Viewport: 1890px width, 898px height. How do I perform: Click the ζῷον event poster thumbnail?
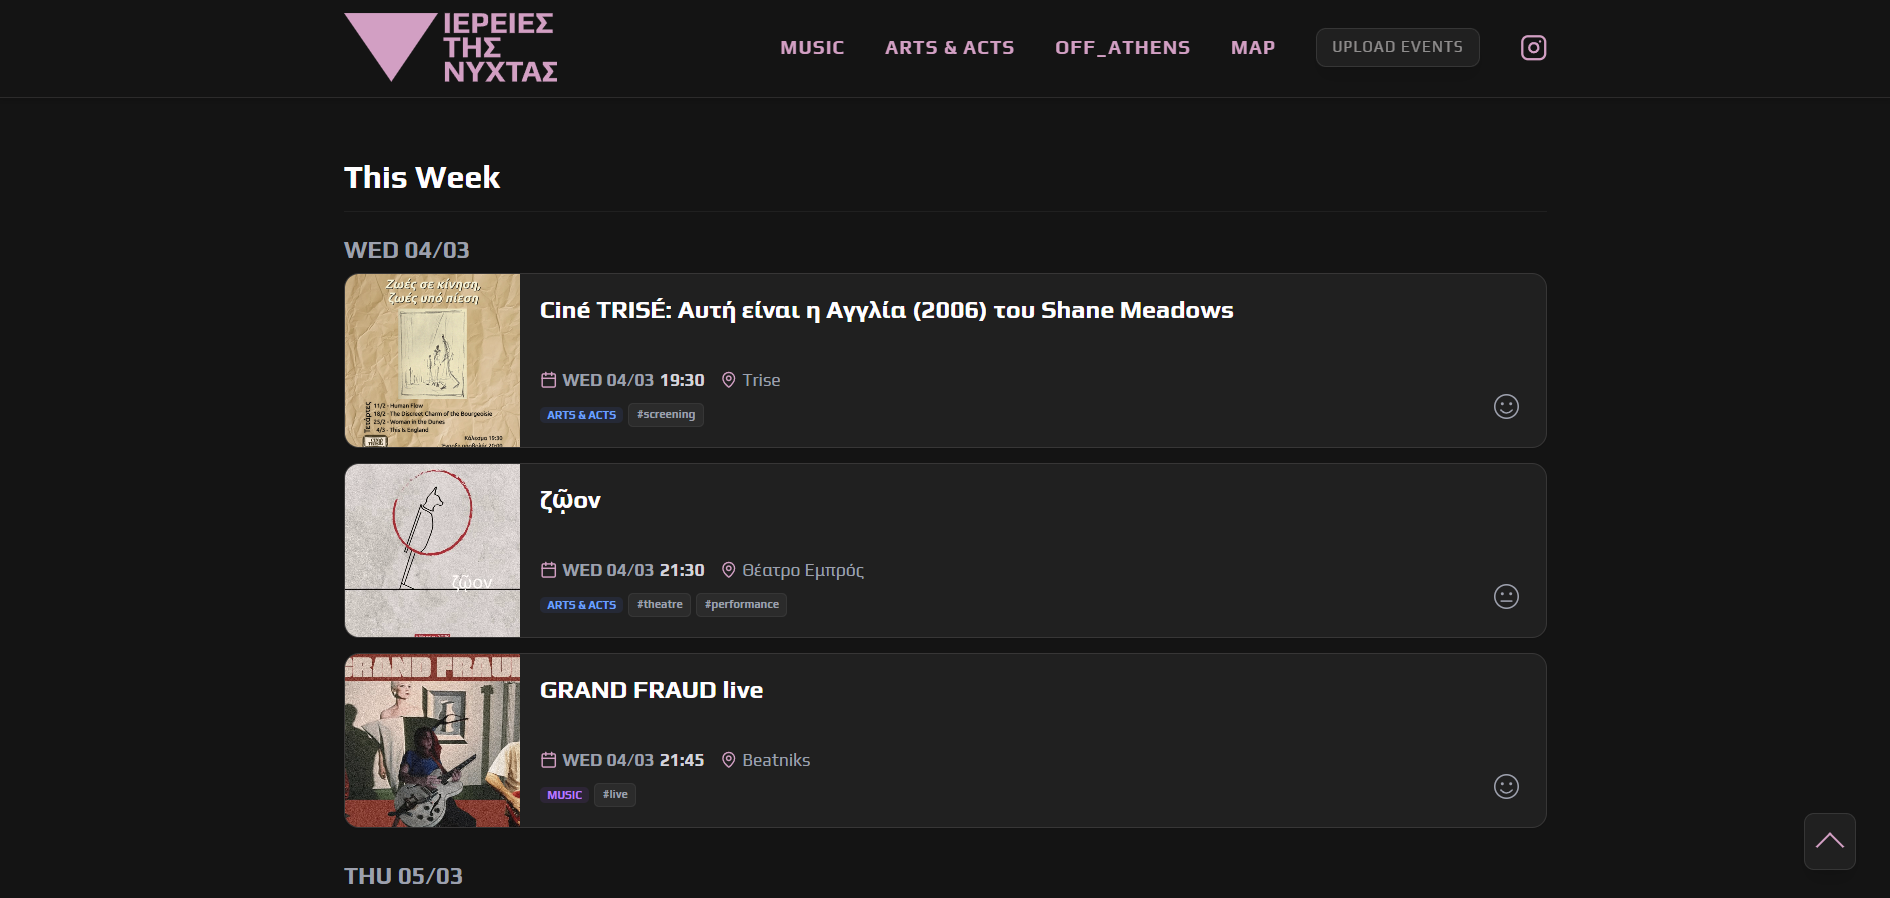point(432,550)
